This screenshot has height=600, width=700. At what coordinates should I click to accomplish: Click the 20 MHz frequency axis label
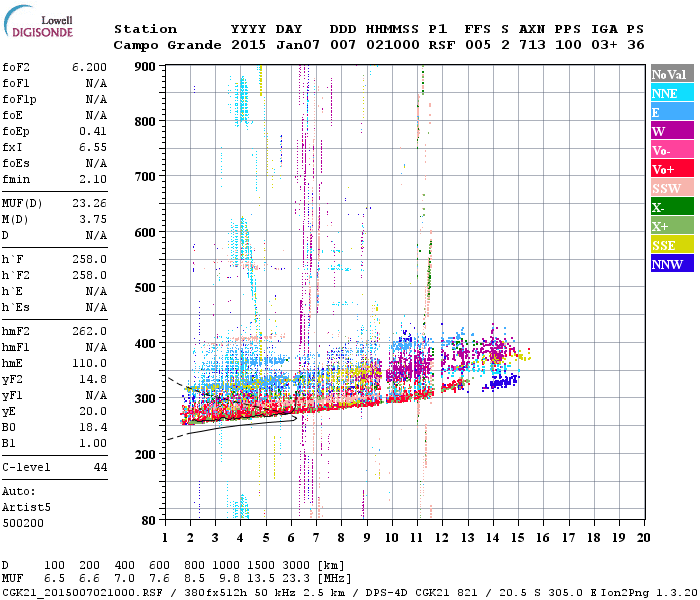coord(644,538)
